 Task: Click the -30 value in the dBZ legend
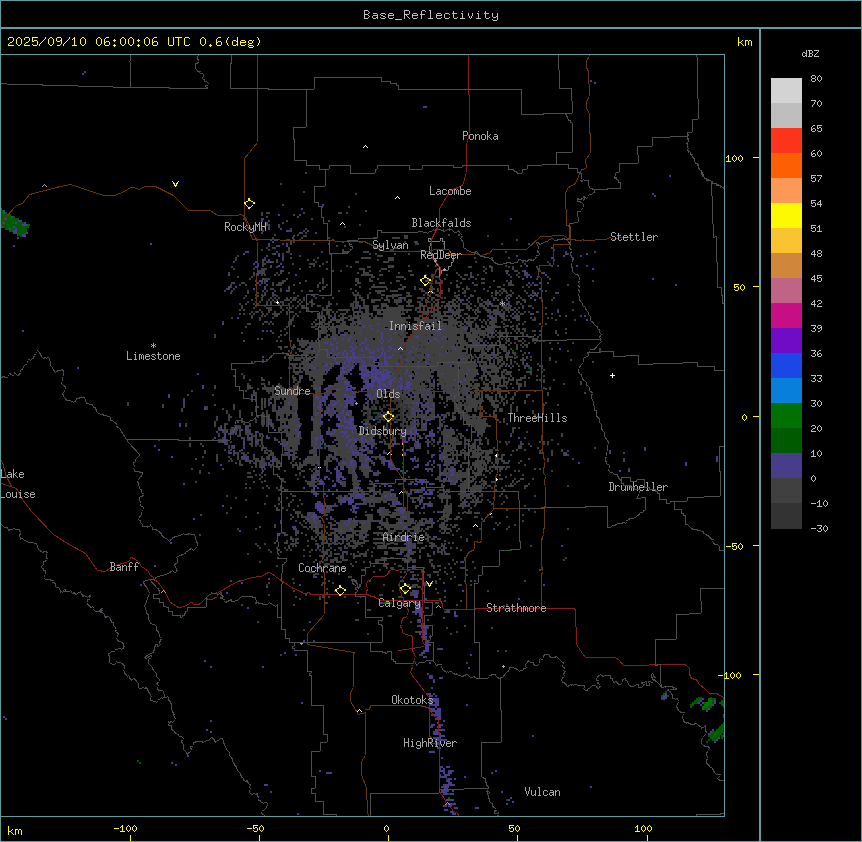coord(819,528)
